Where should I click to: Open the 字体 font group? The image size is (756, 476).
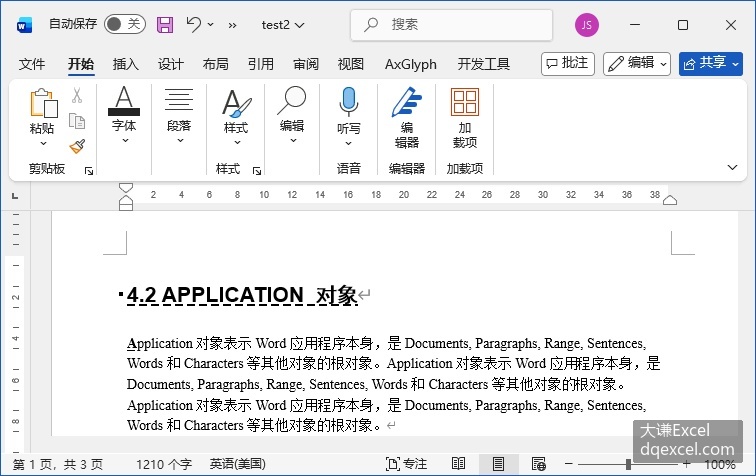tap(124, 115)
